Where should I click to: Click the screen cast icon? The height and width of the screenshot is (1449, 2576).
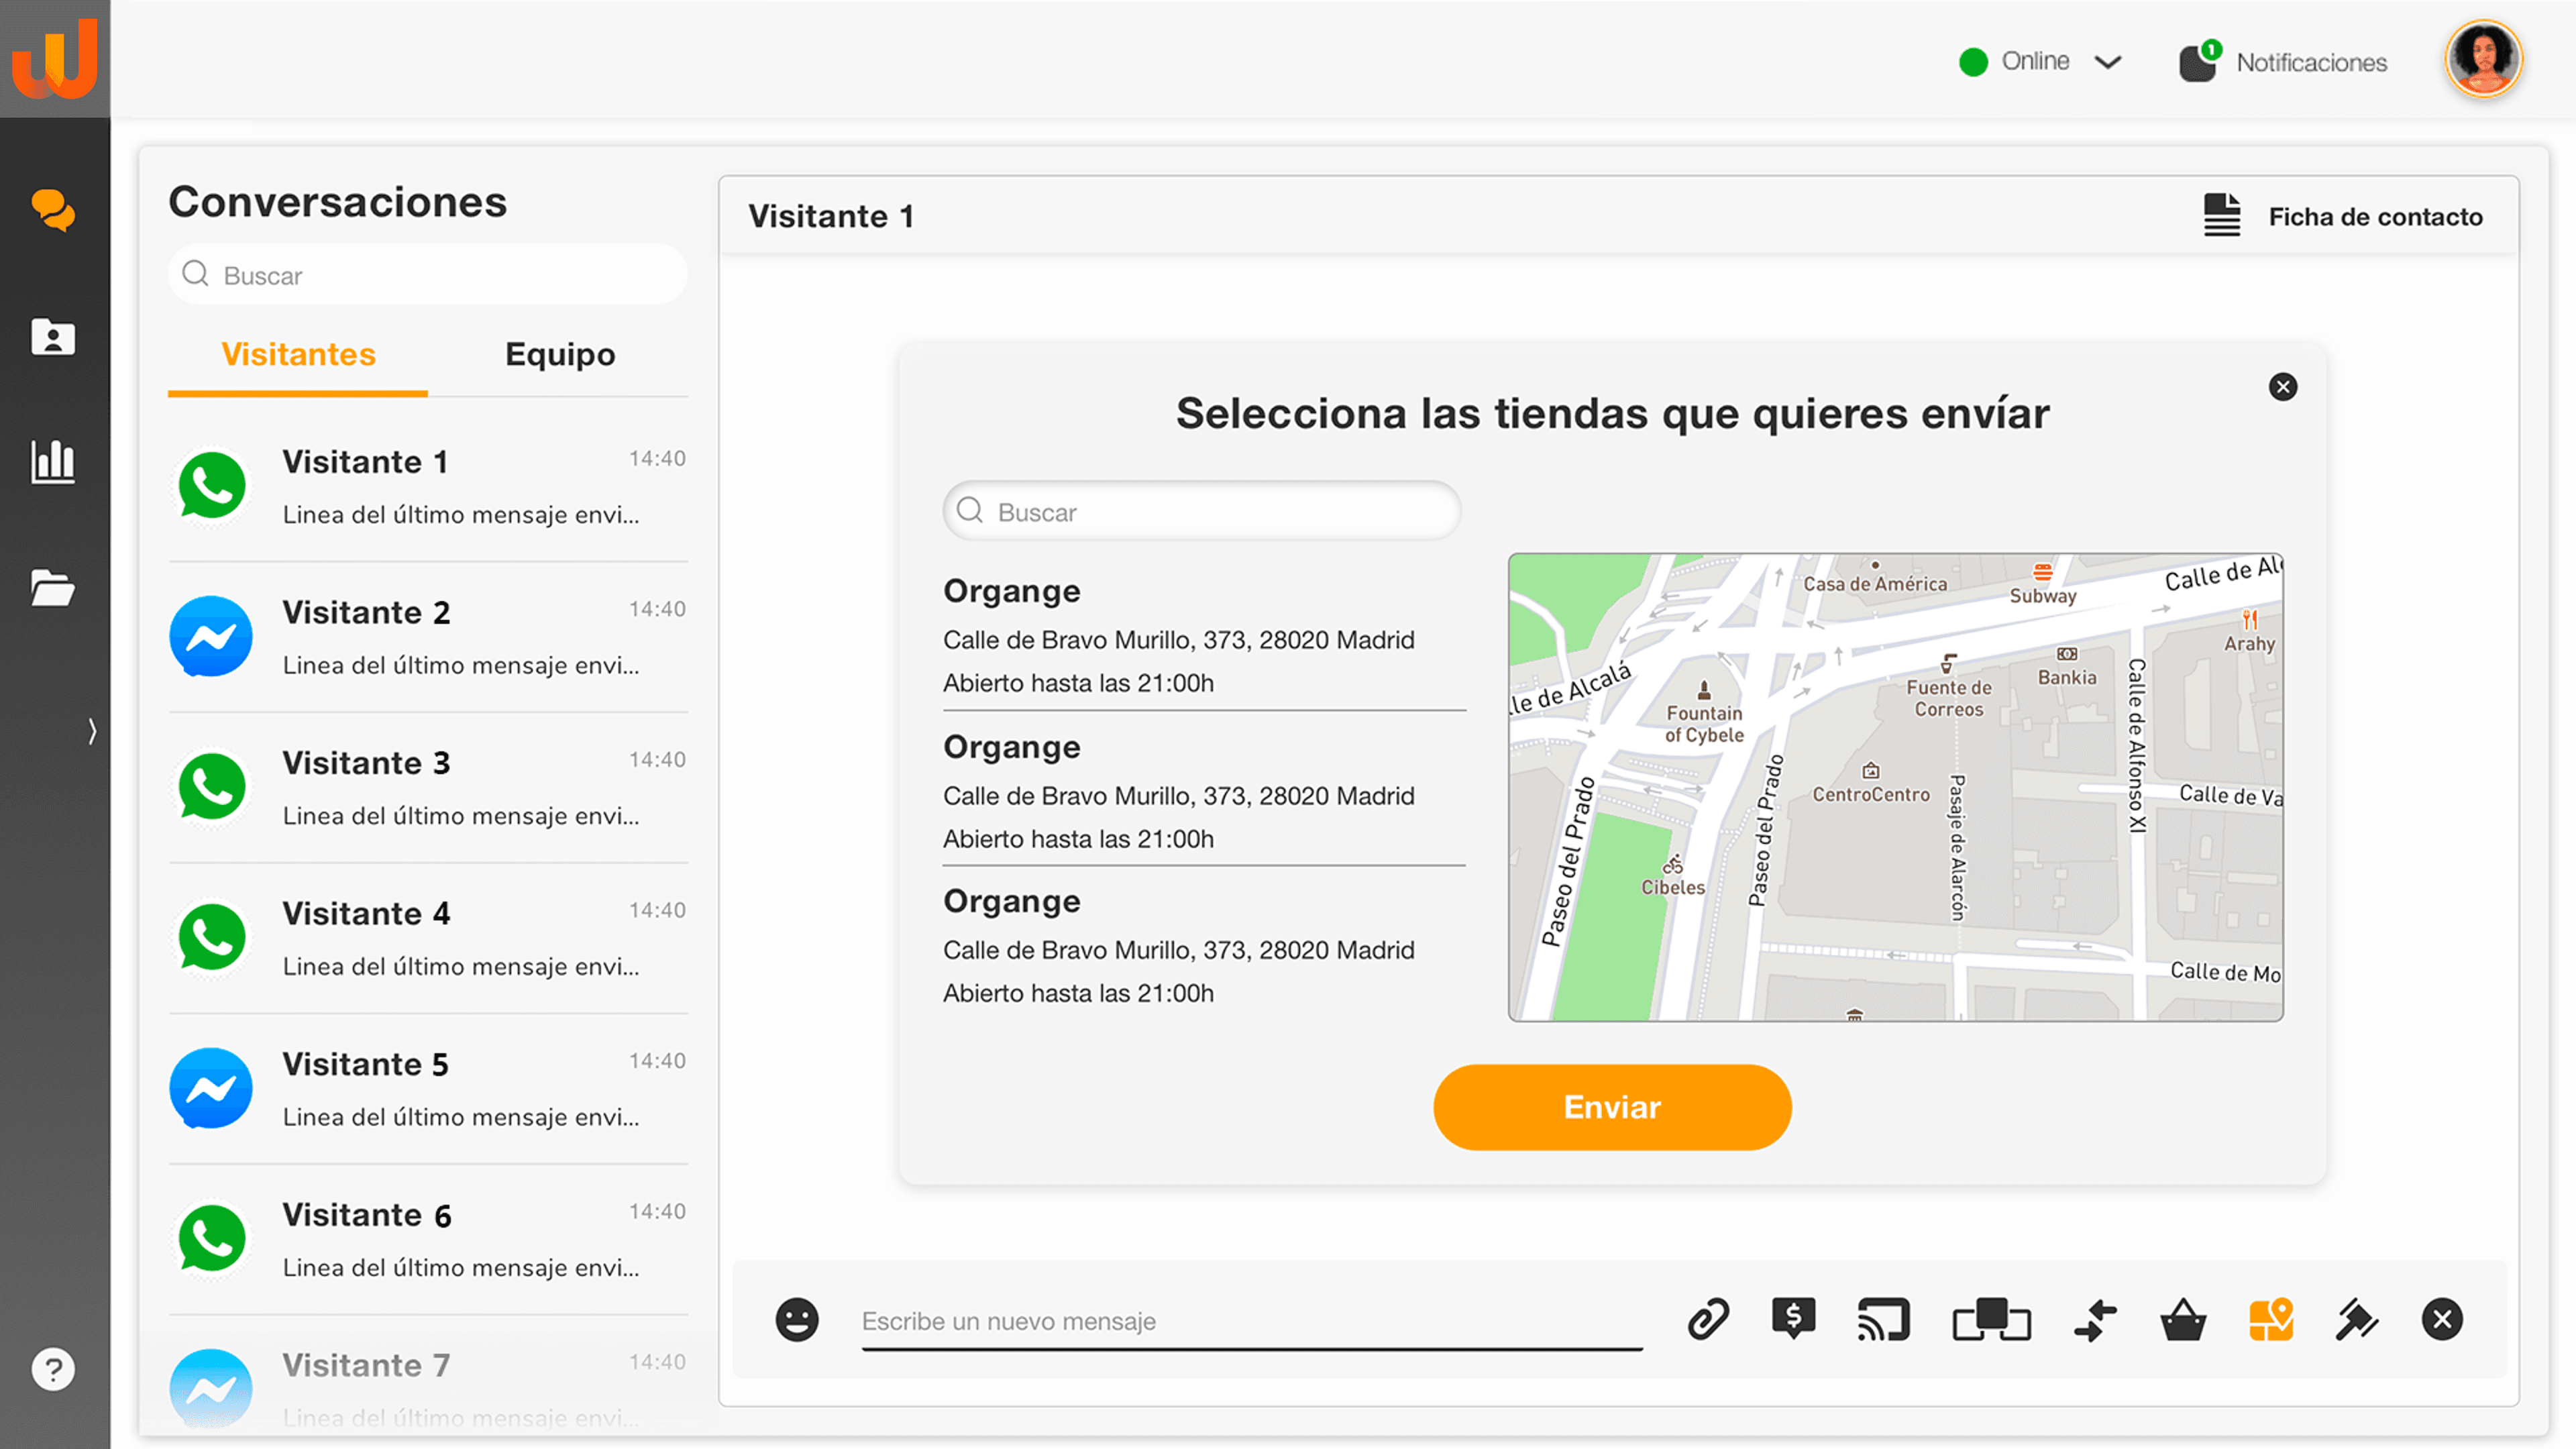coord(1883,1319)
